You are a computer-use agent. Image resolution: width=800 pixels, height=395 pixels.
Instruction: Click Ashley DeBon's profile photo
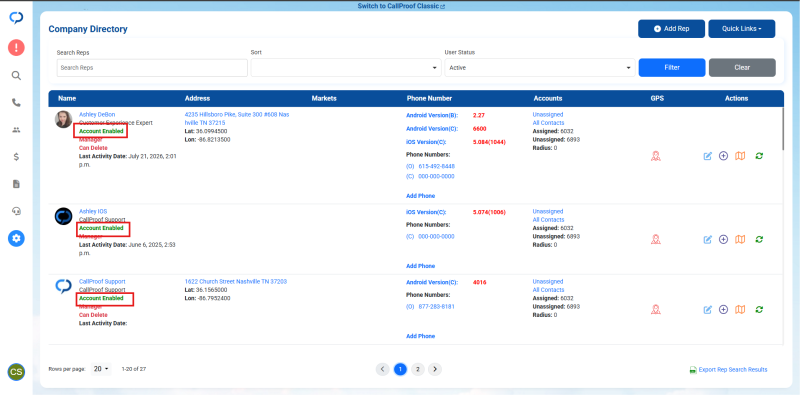point(63,119)
